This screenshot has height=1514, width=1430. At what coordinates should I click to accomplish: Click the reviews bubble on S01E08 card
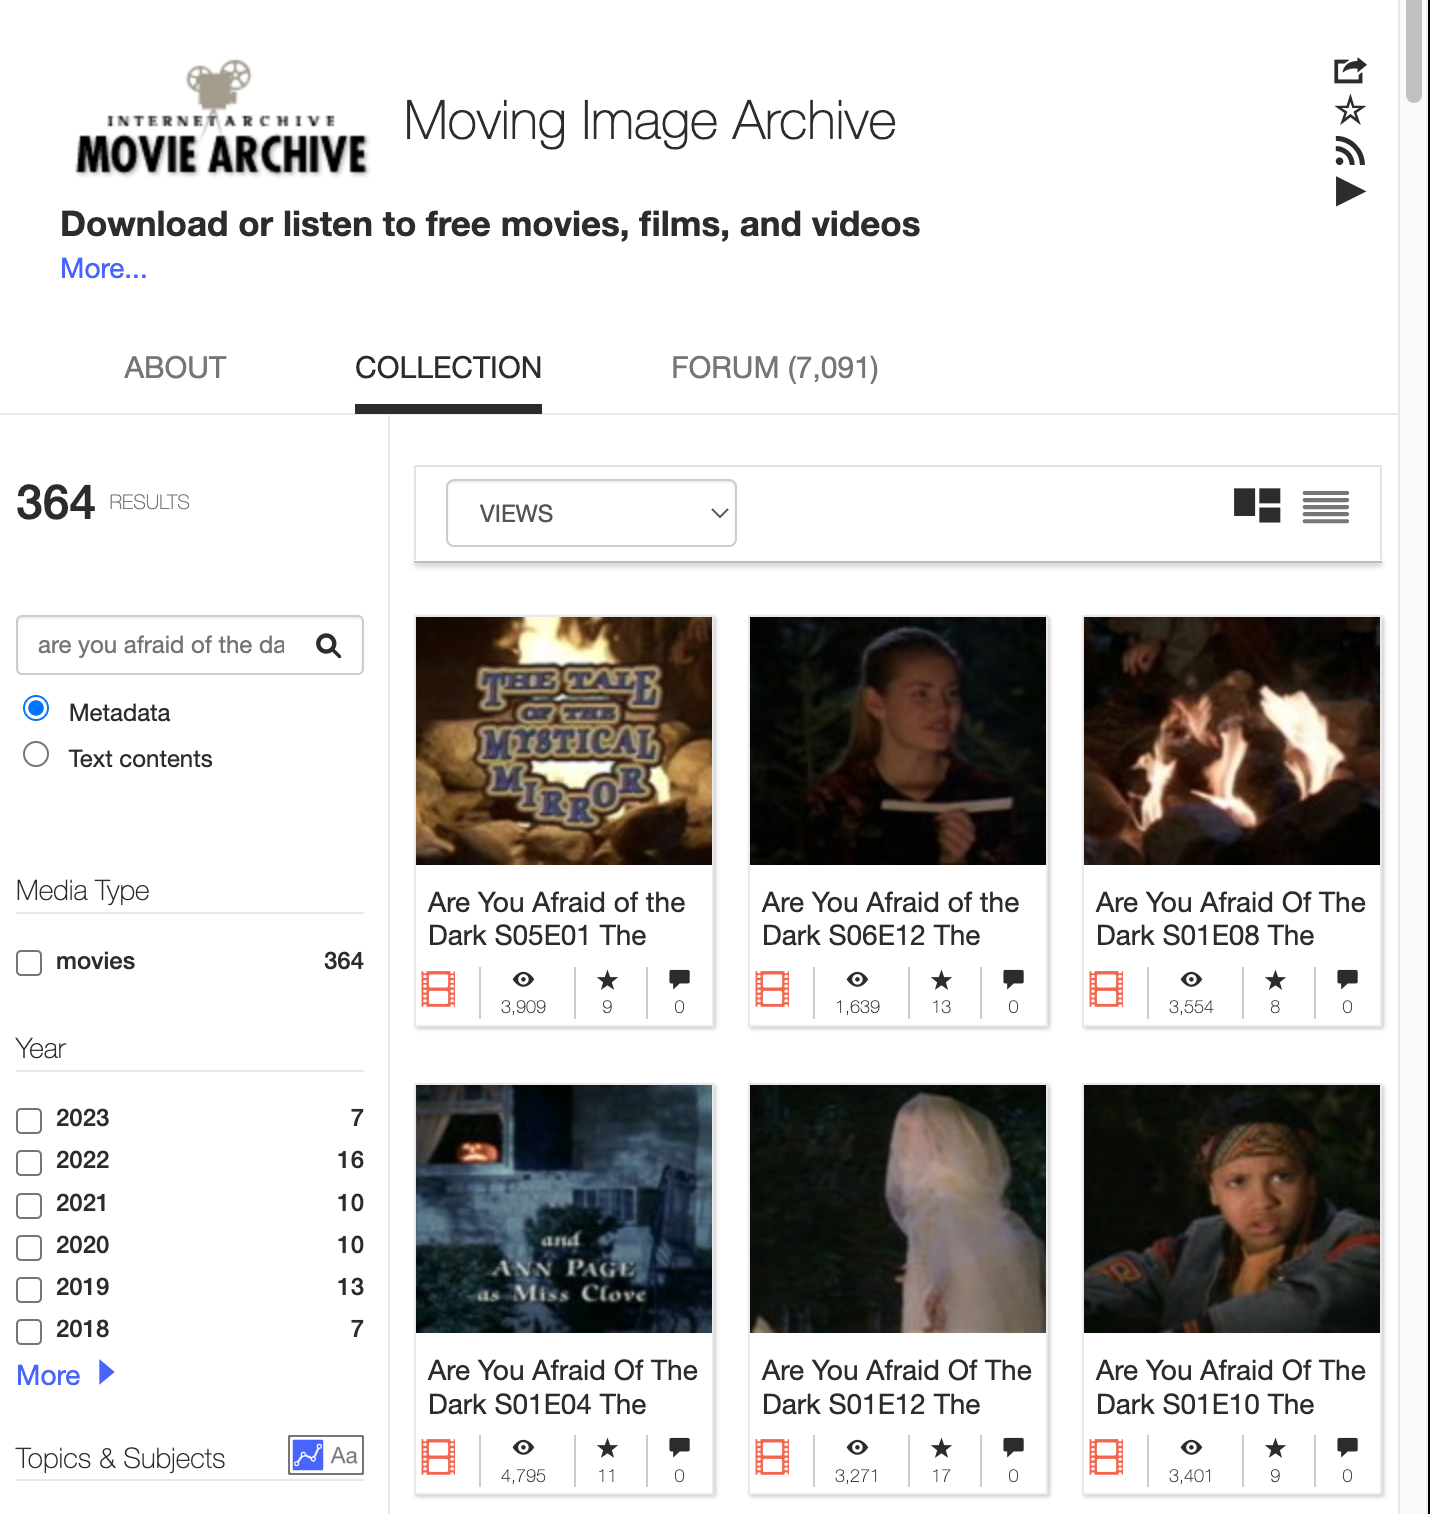pos(1347,980)
